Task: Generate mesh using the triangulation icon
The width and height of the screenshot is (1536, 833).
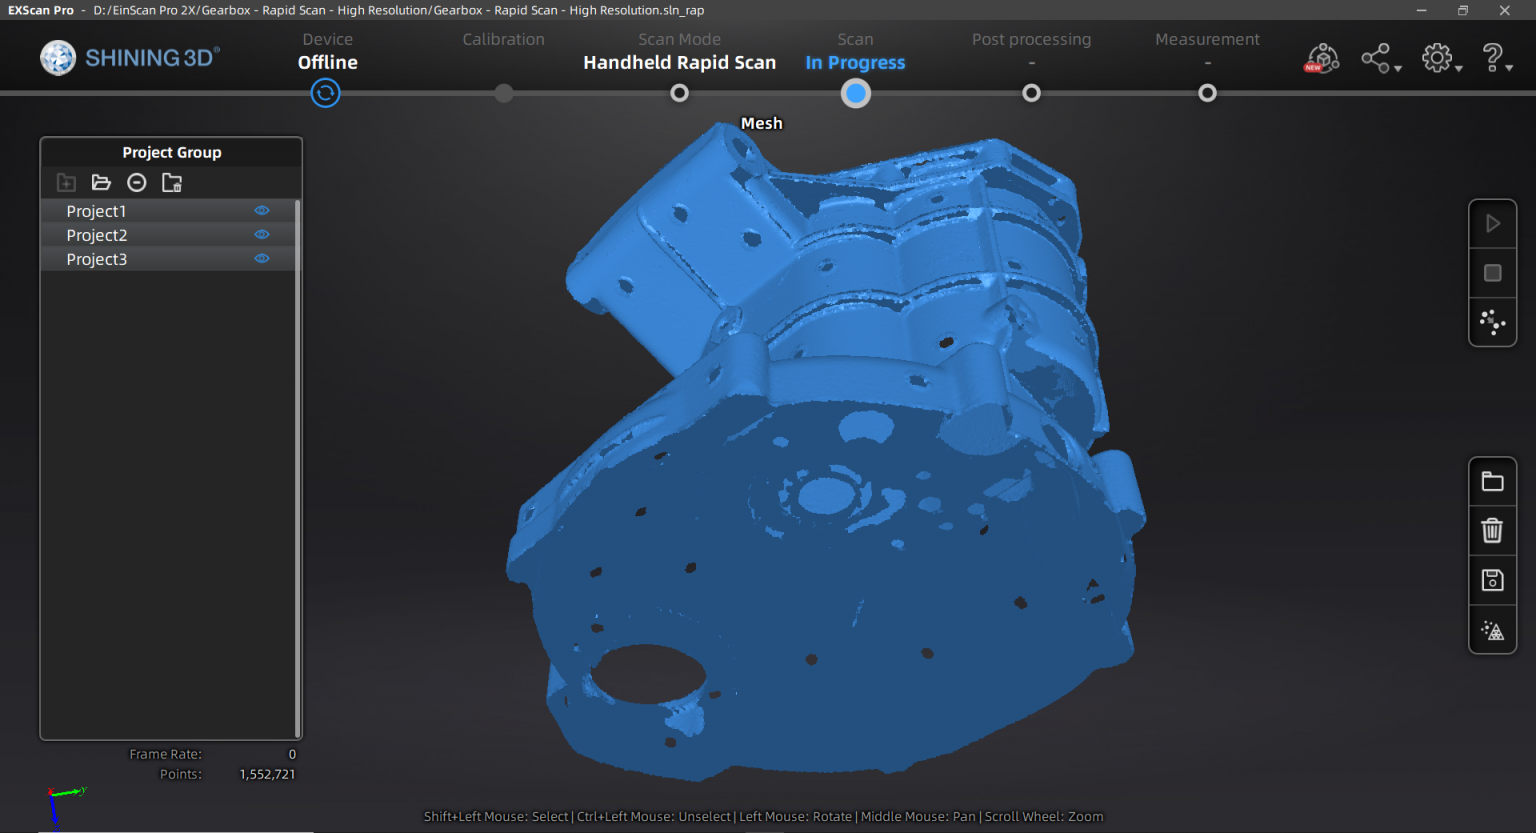Action: coord(1492,630)
